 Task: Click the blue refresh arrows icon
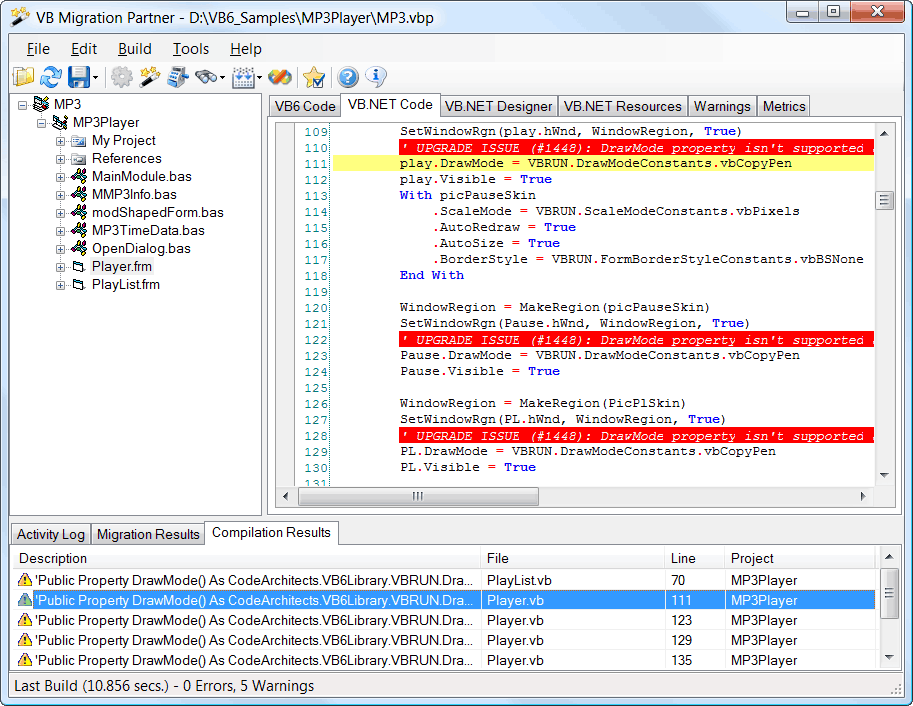[51, 76]
